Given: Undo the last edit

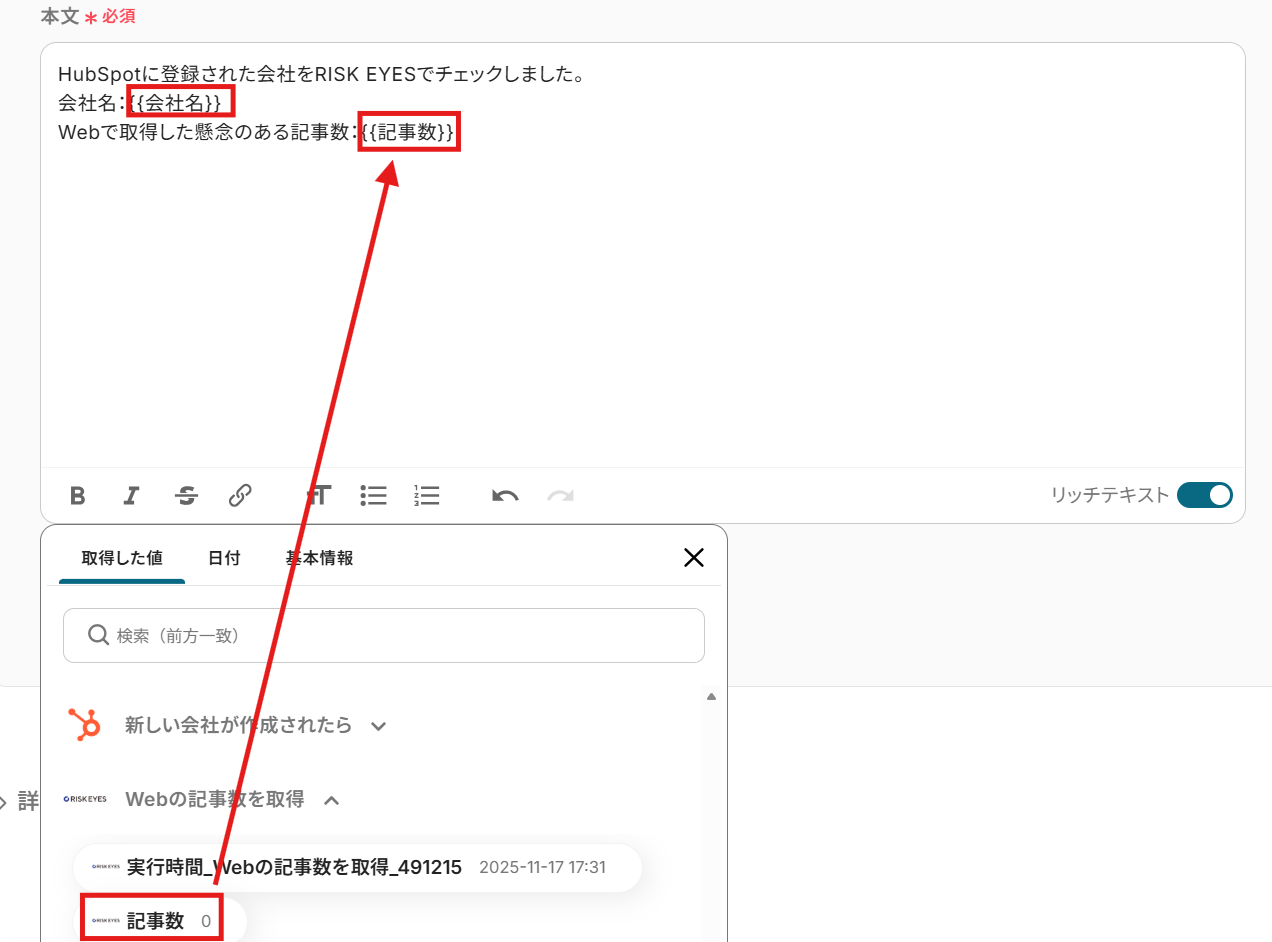Looking at the screenshot, I should 505,495.
